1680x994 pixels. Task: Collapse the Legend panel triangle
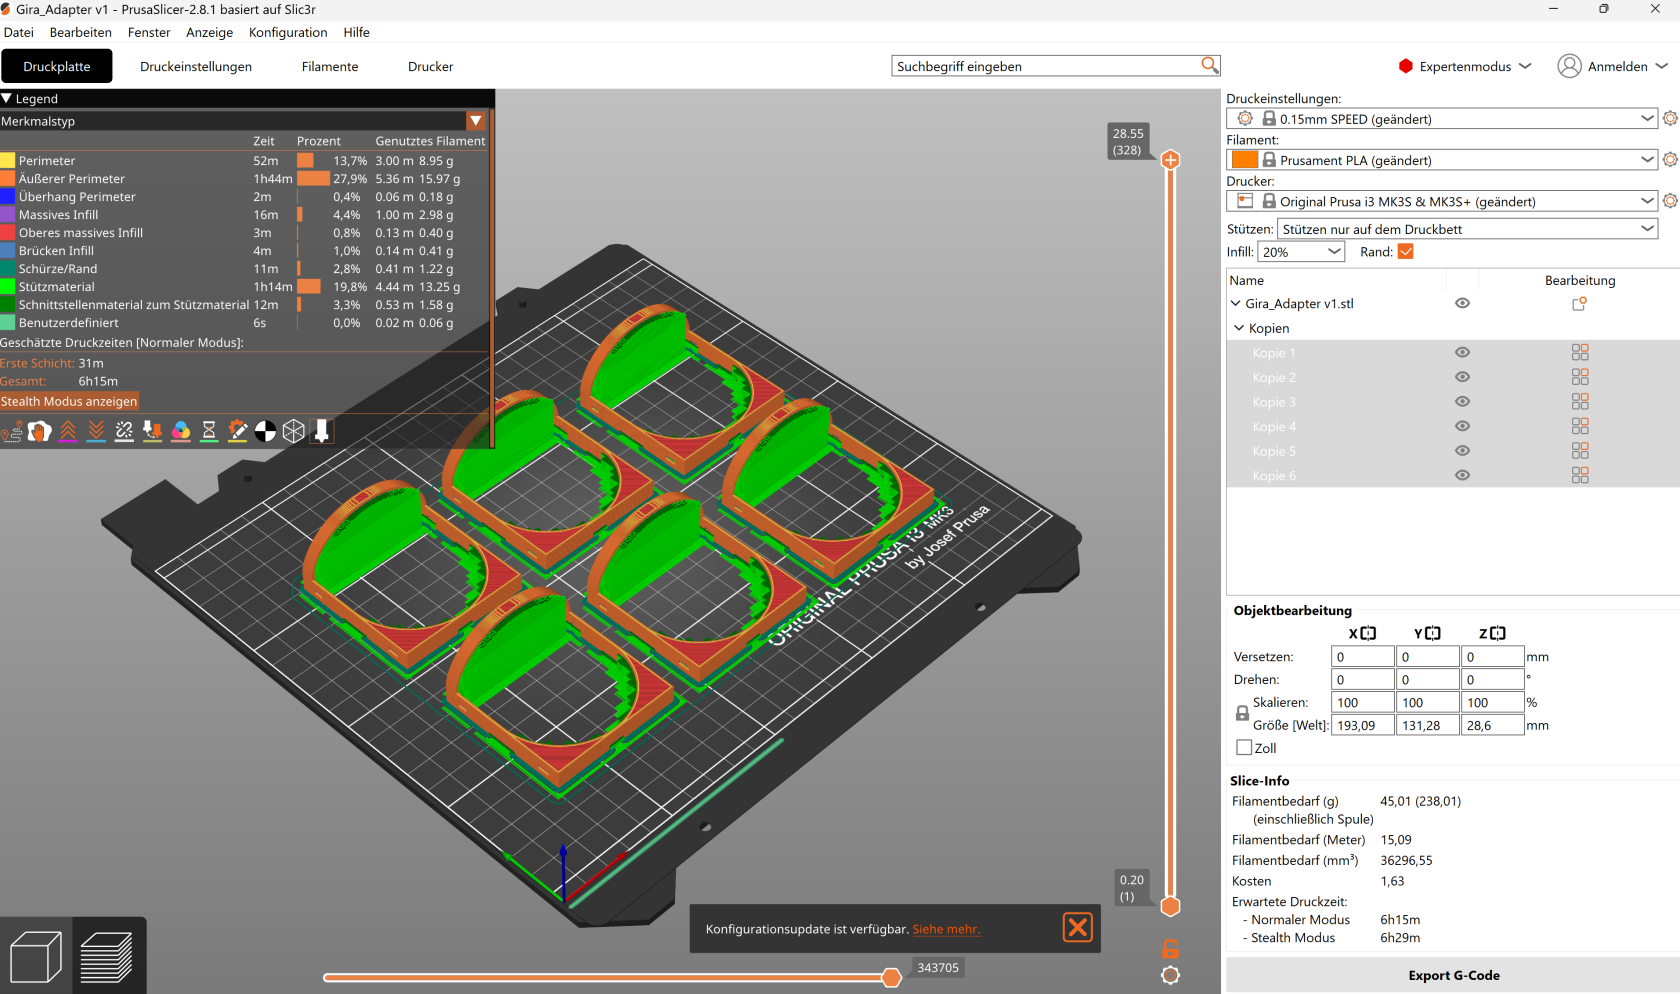[x=6, y=98]
